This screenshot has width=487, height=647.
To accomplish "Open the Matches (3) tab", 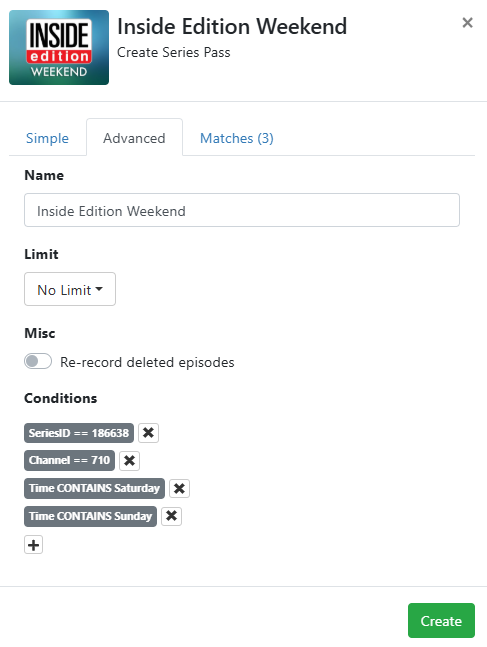I will click(236, 138).
